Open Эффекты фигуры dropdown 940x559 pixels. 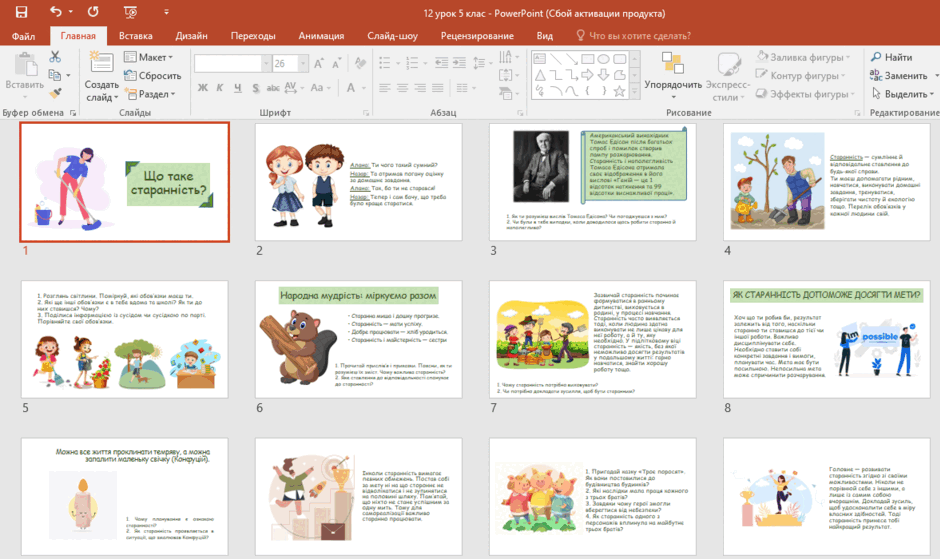tap(805, 94)
